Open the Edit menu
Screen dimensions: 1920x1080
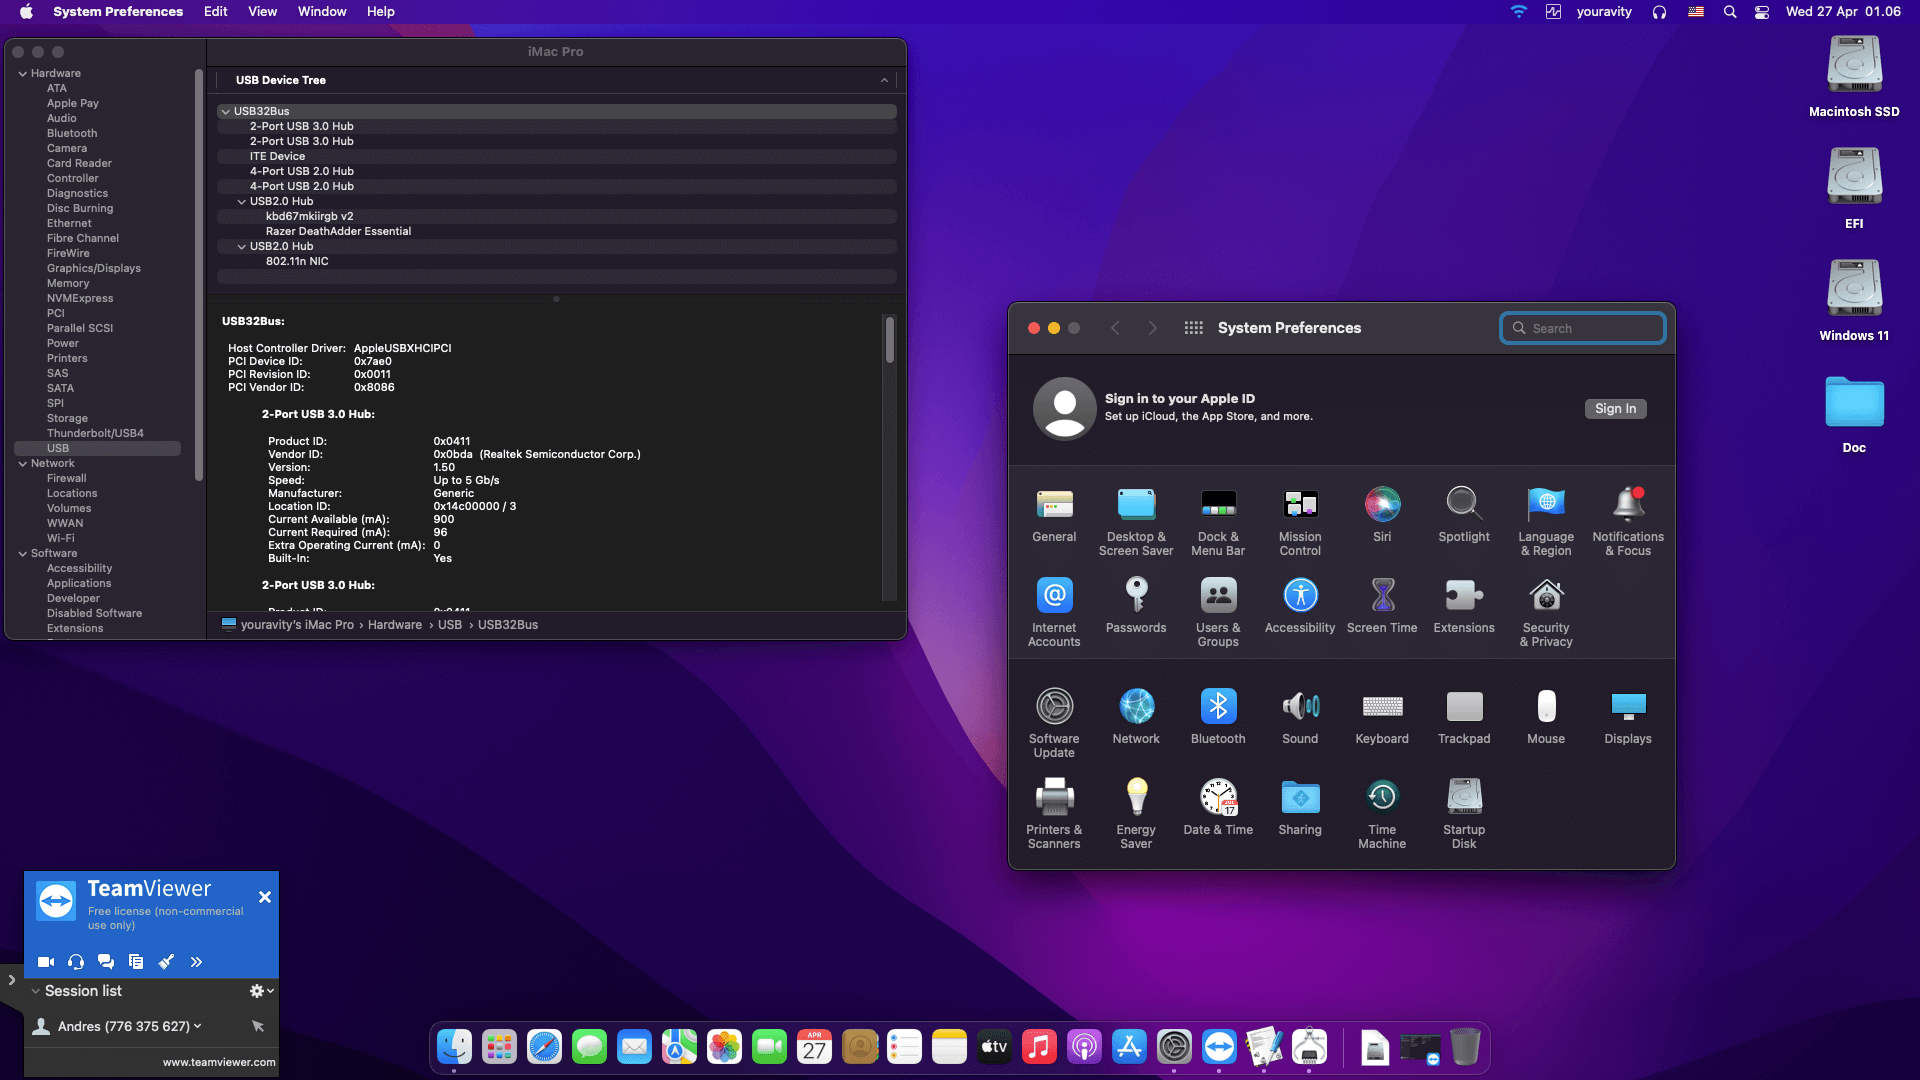[215, 12]
